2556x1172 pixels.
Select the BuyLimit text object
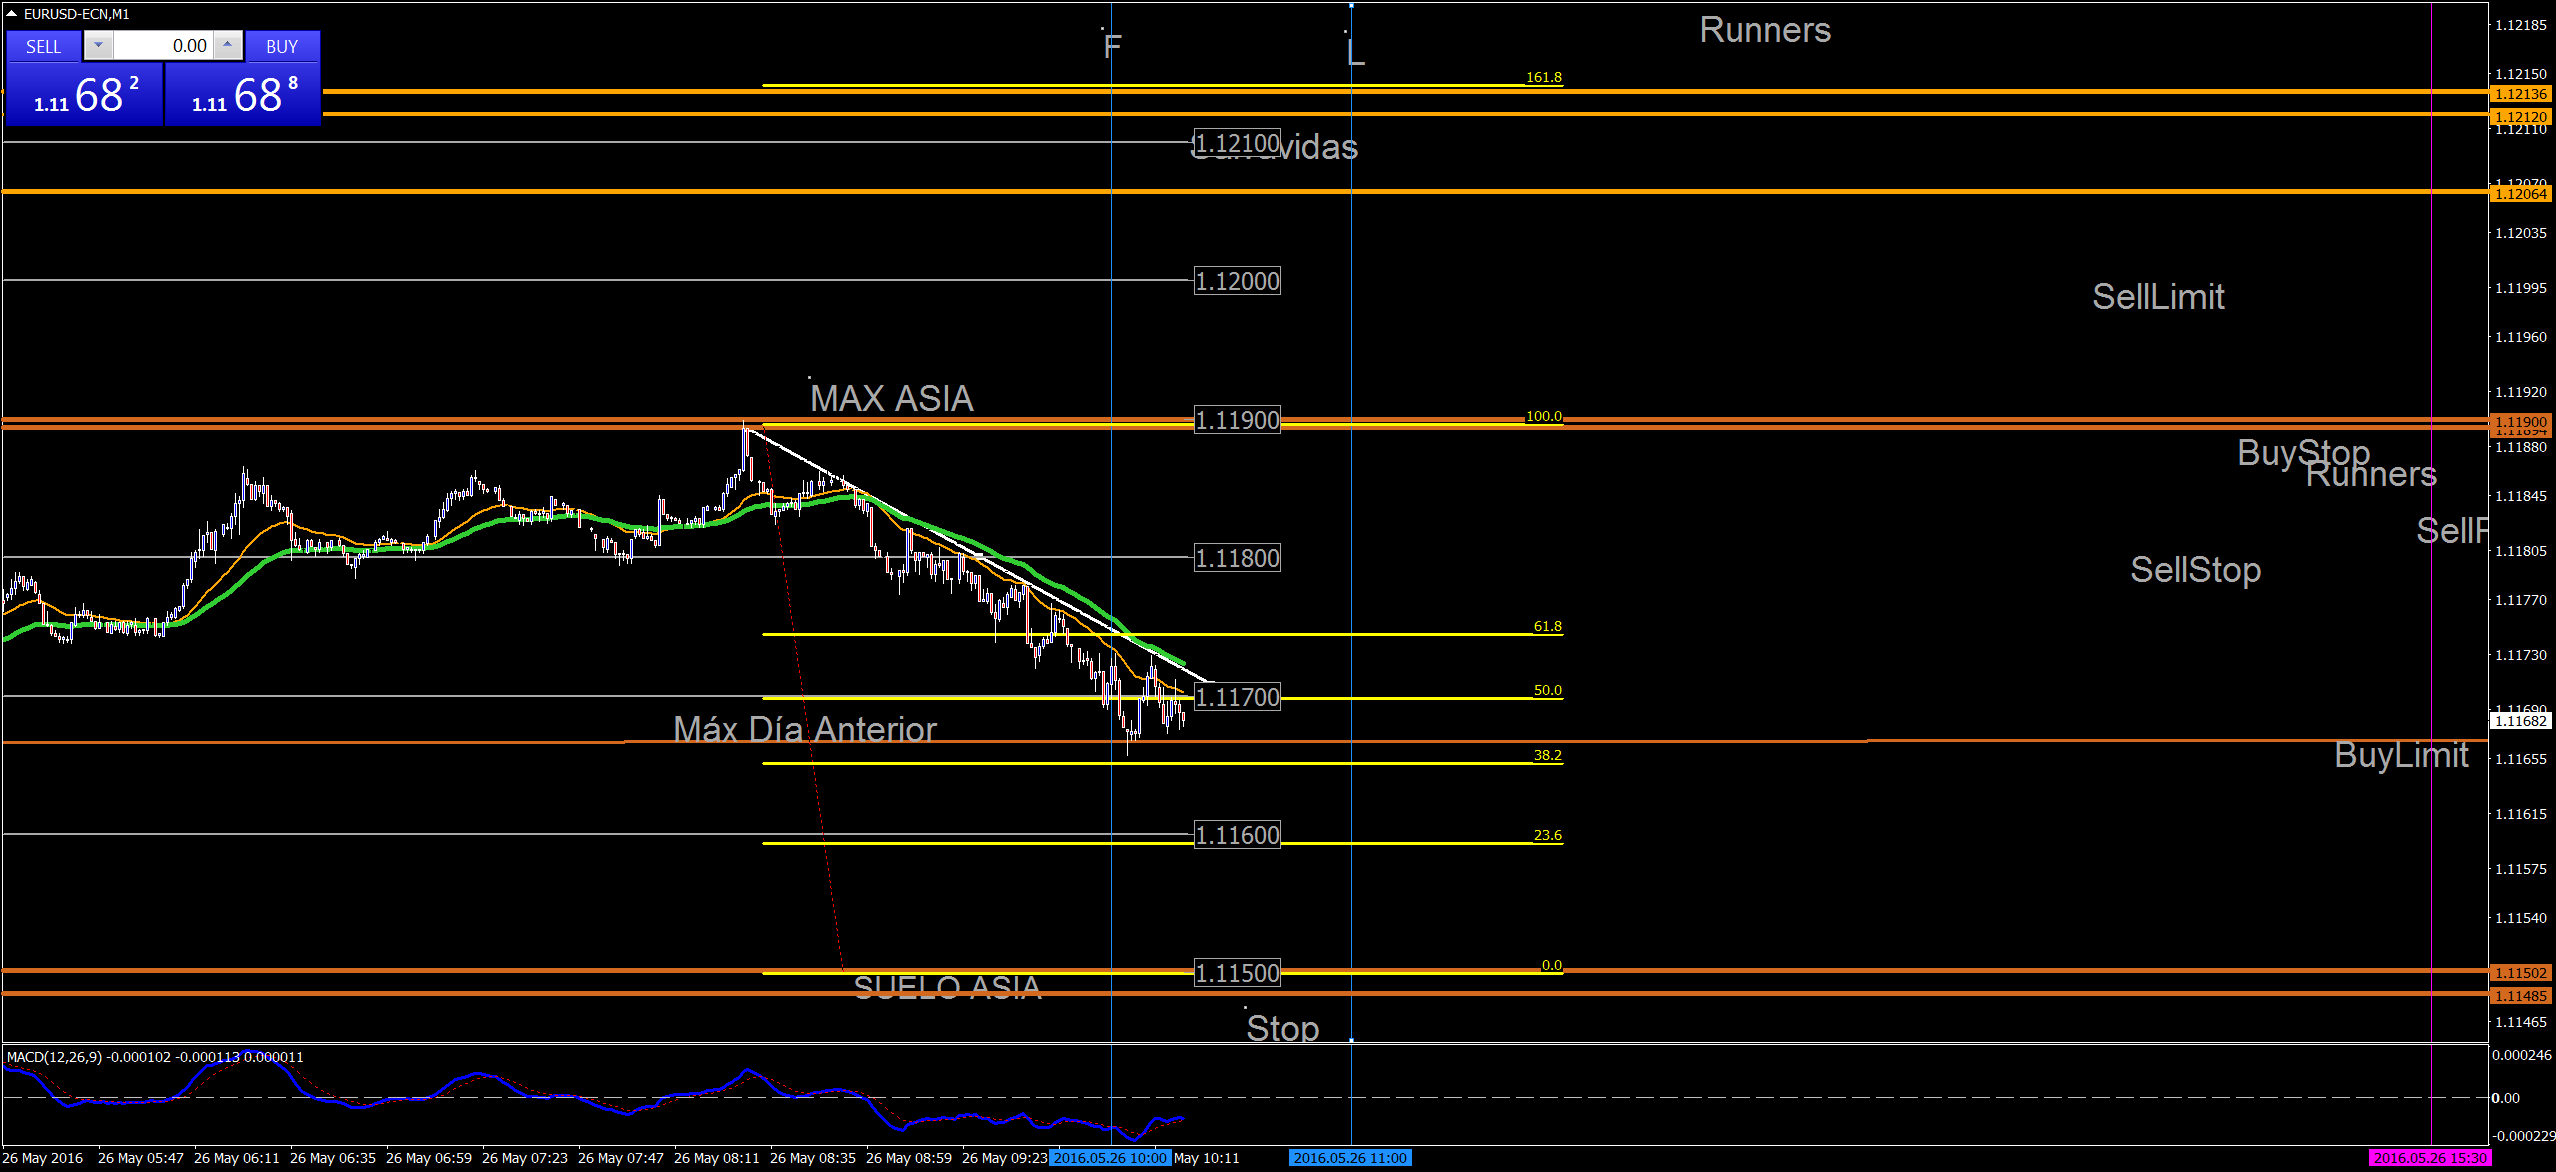[x=2400, y=755]
